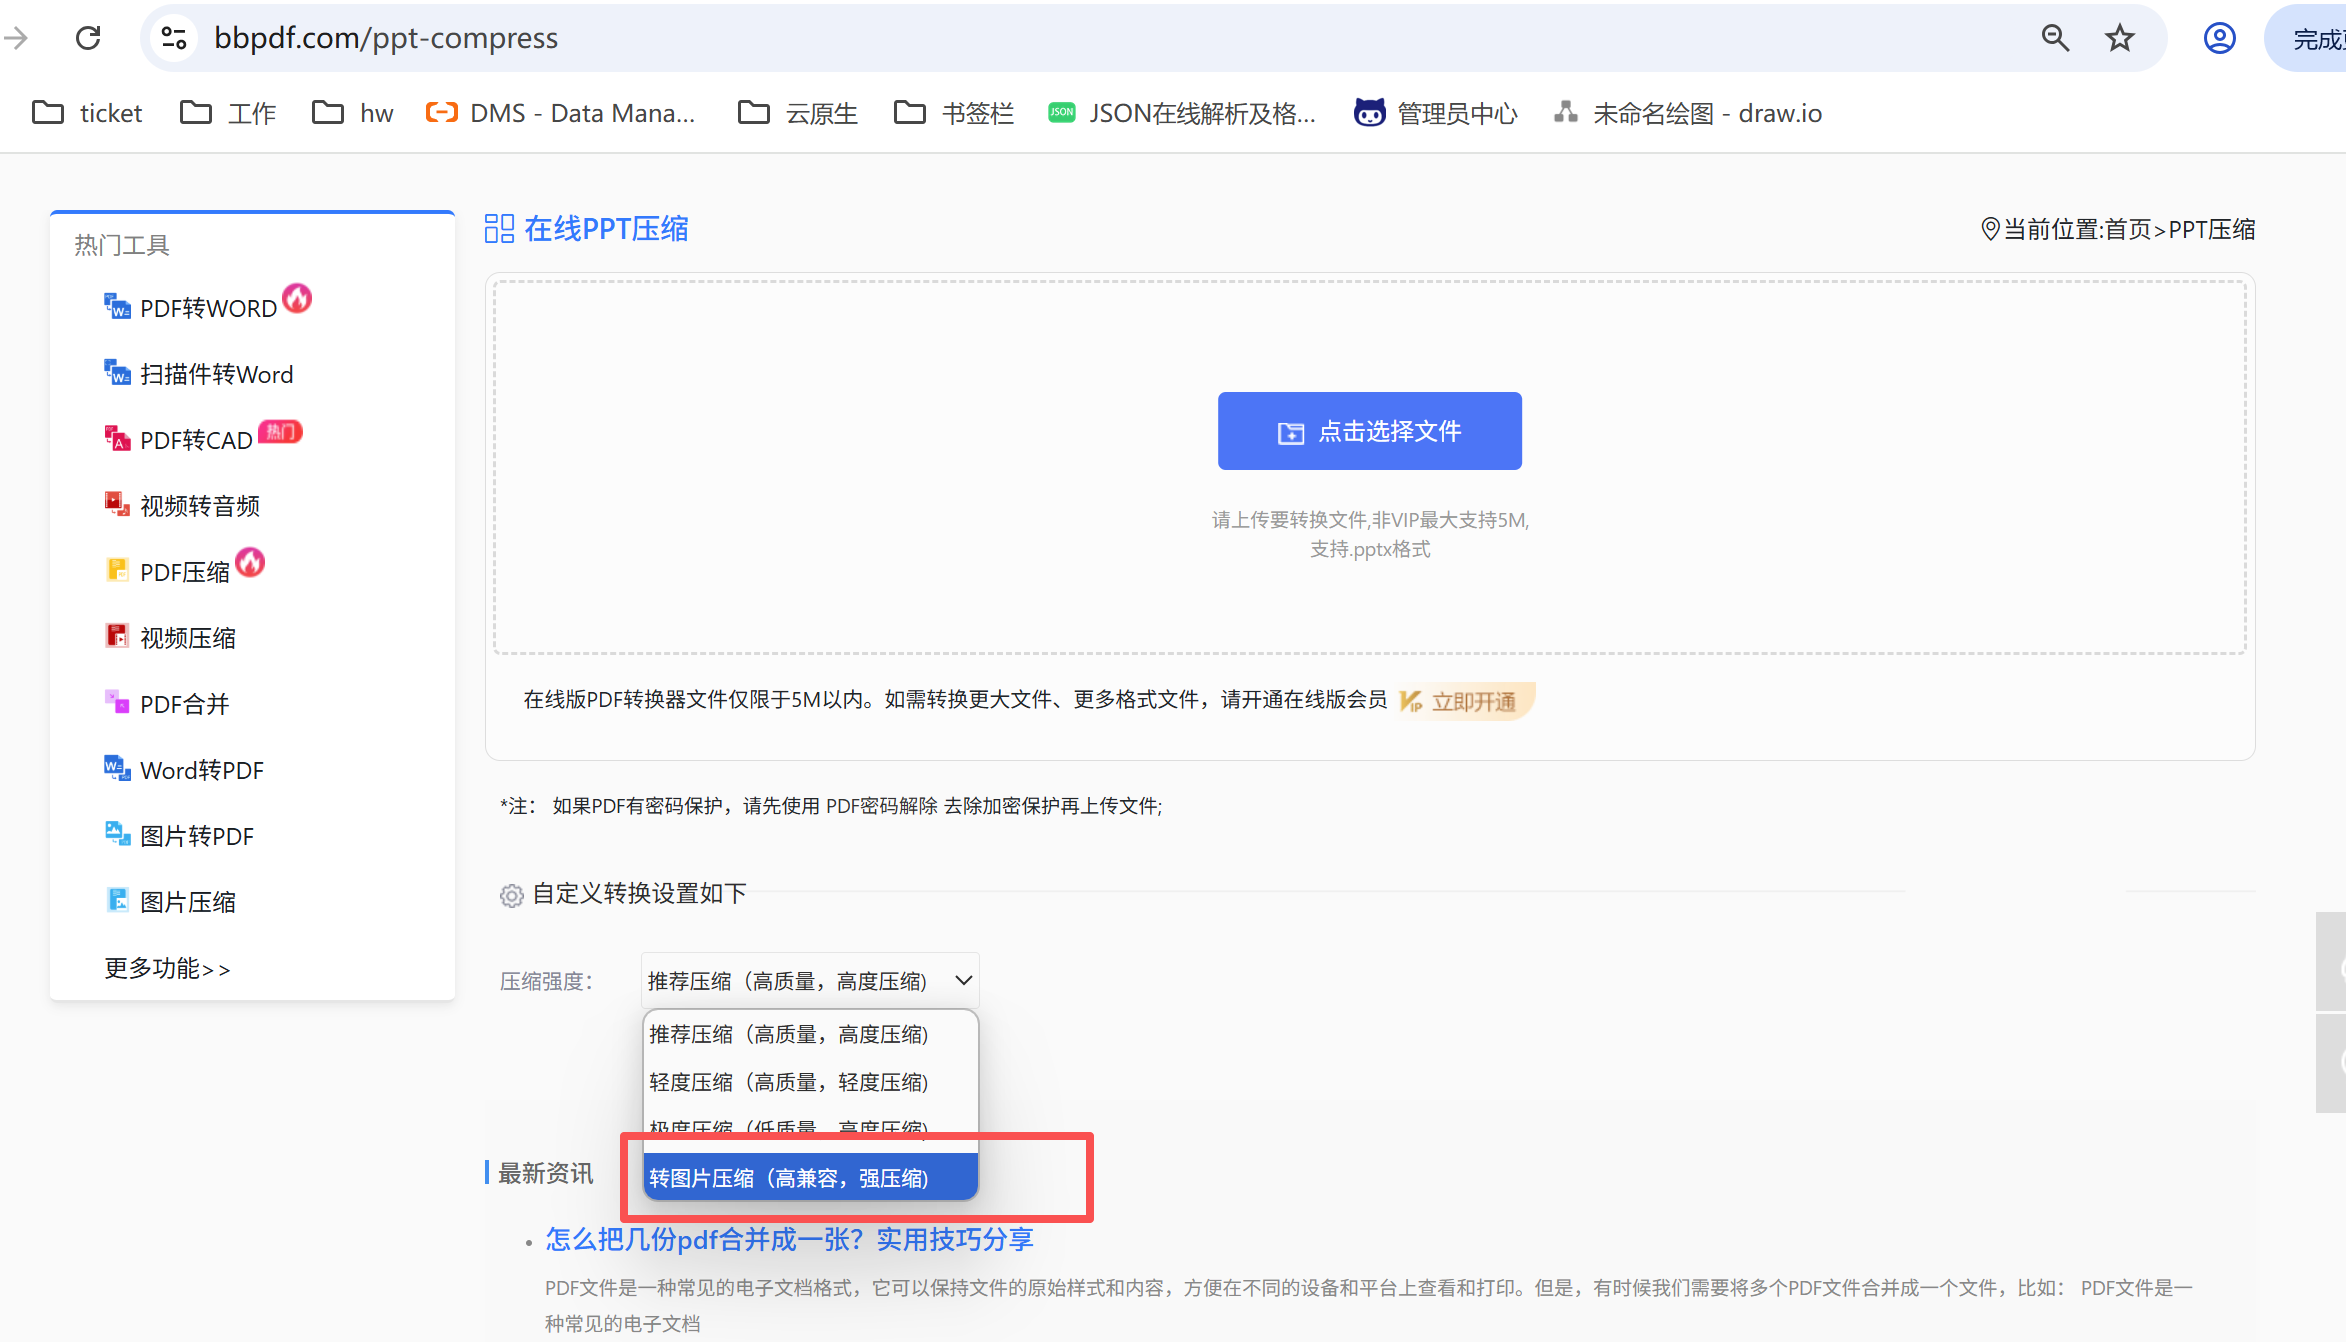Open the Chrome profile avatar icon
This screenshot has width=2346, height=1342.
point(2219,38)
